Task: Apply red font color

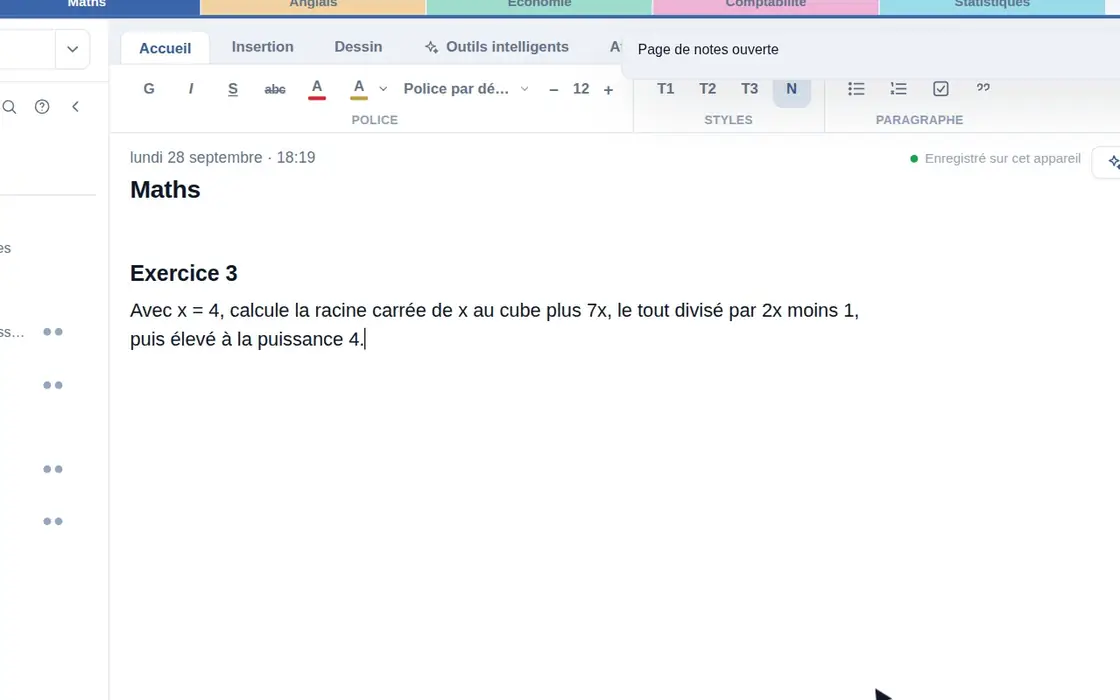Action: coord(317,89)
